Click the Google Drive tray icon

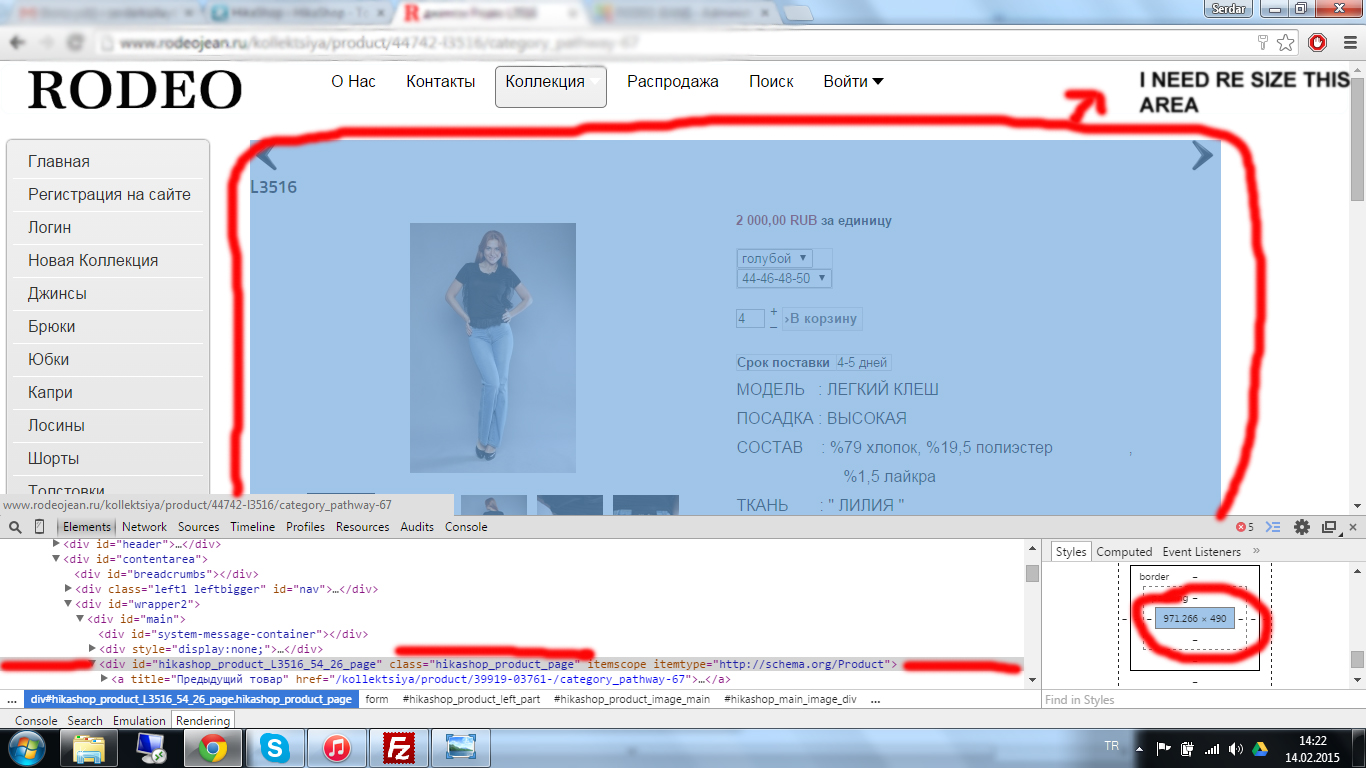point(1260,747)
